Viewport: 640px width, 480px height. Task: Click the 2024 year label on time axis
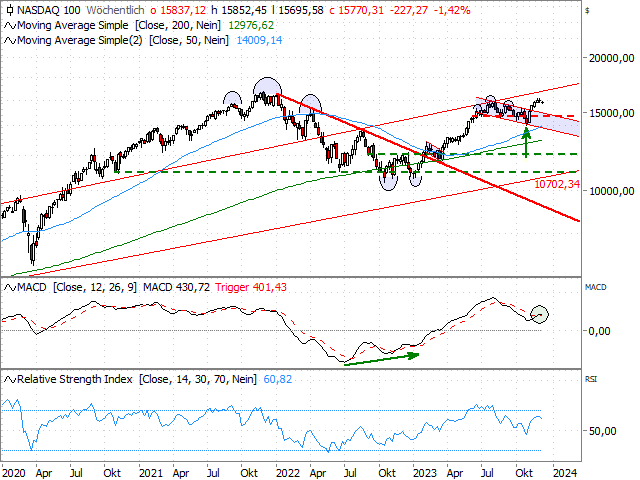565,473
